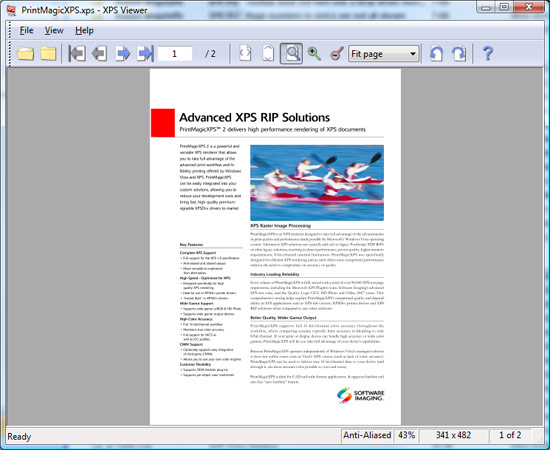
Task: Click the kayakers photo in the document
Action: click(x=317, y=183)
